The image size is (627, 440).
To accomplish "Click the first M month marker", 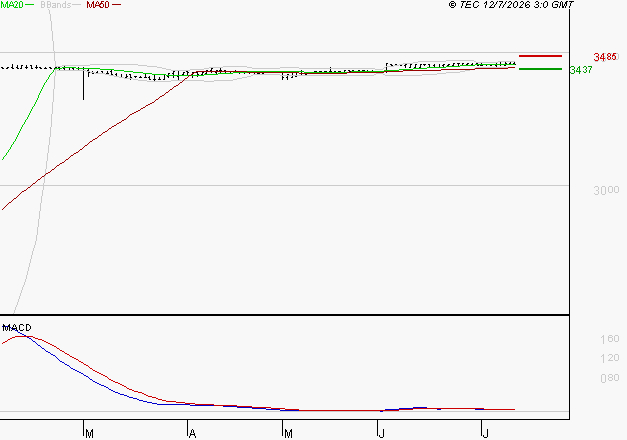I will click(x=90, y=434).
